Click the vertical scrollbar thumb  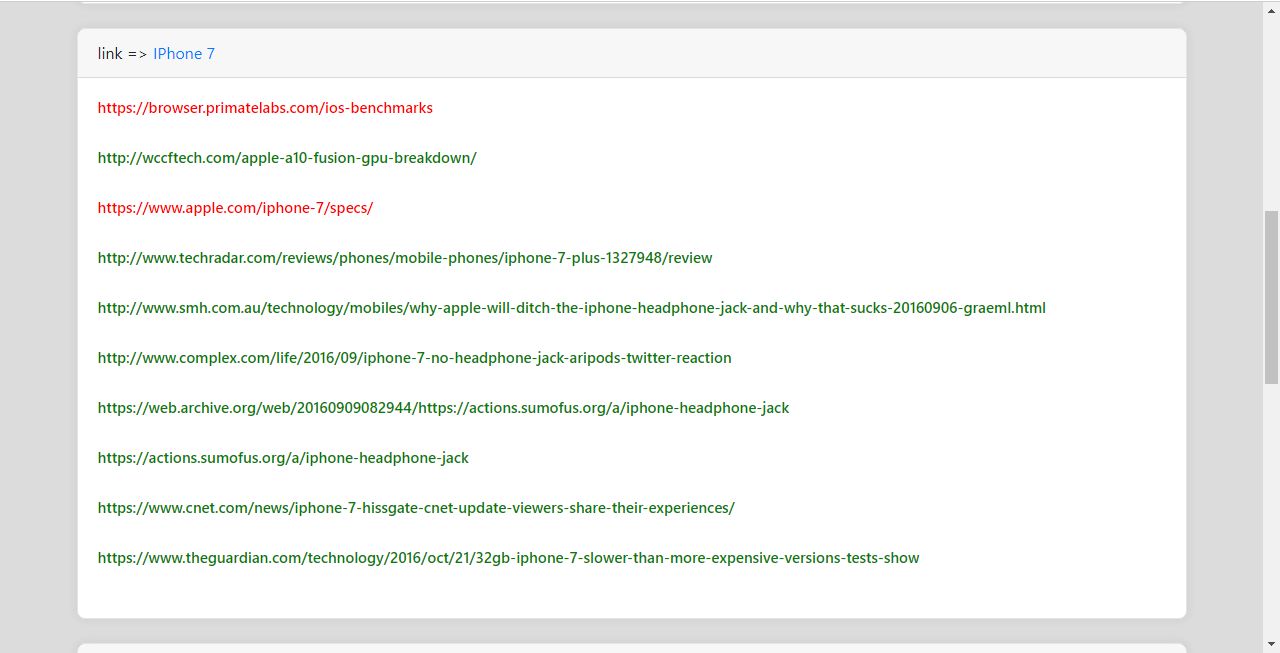(1271, 297)
